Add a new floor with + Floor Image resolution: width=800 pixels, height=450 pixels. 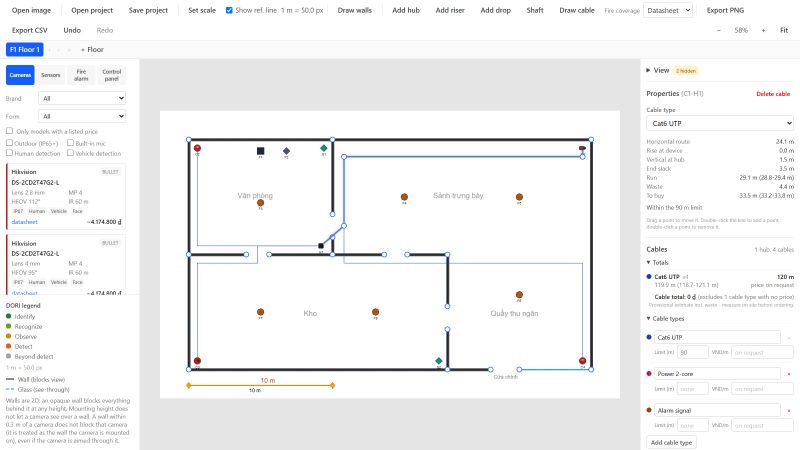[92, 49]
